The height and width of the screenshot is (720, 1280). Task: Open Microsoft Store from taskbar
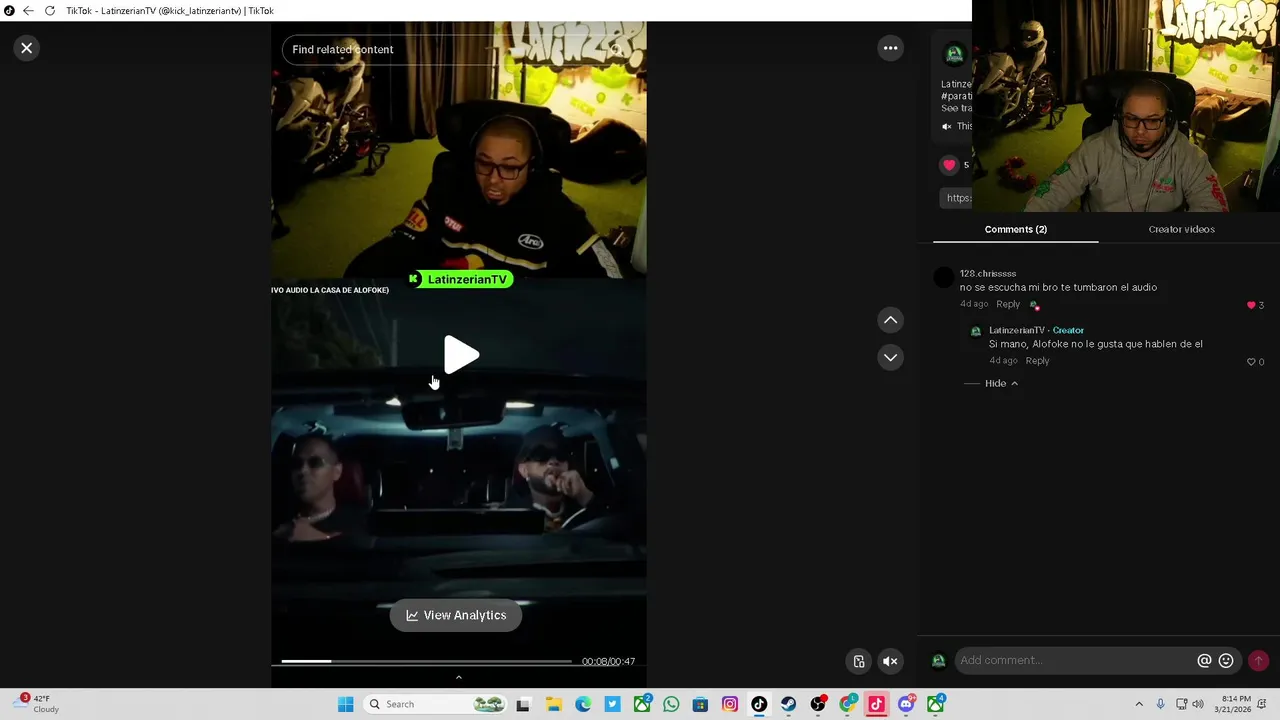[700, 704]
